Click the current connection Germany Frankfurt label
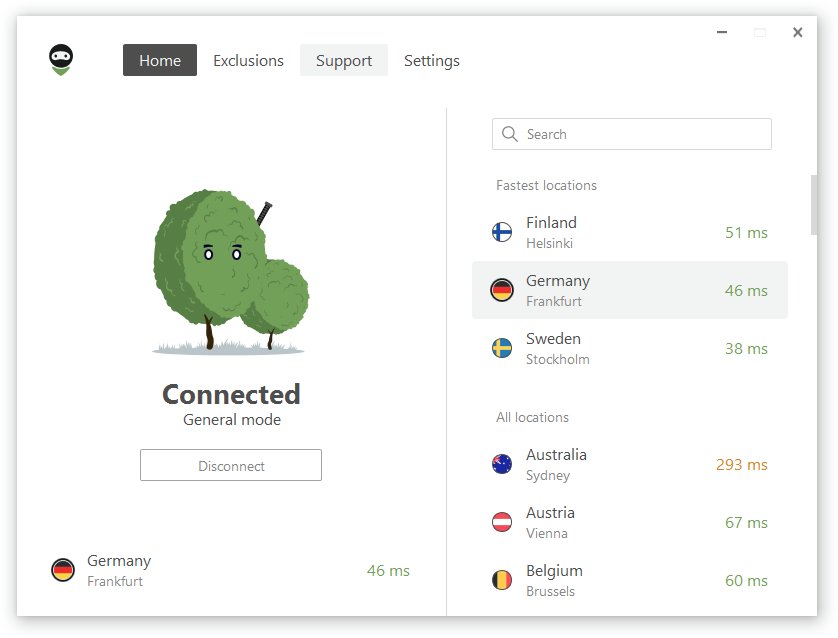The height and width of the screenshot is (638, 838). point(119,571)
